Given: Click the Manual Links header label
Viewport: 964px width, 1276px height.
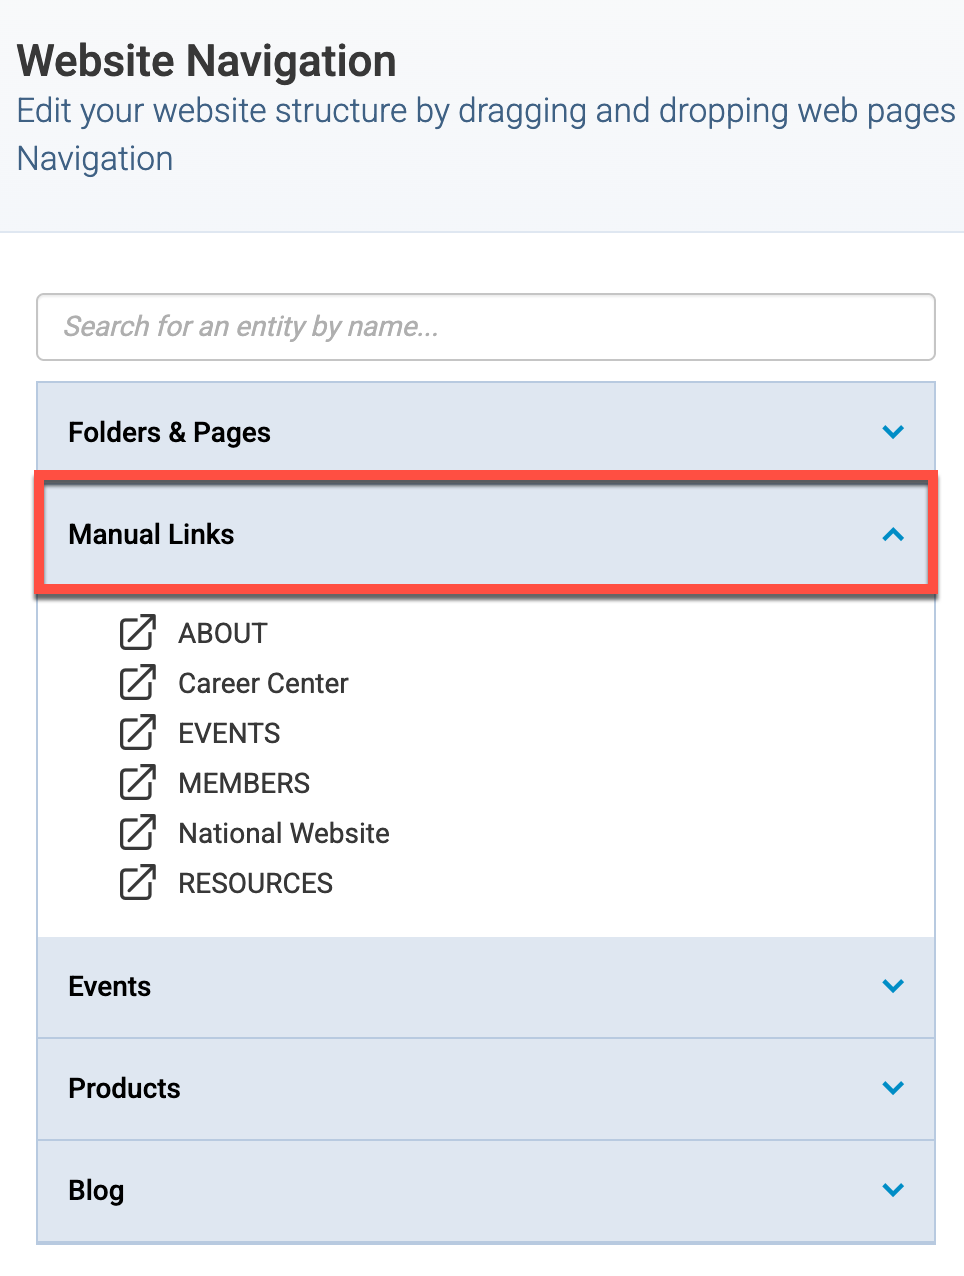Looking at the screenshot, I should pyautogui.click(x=151, y=535).
